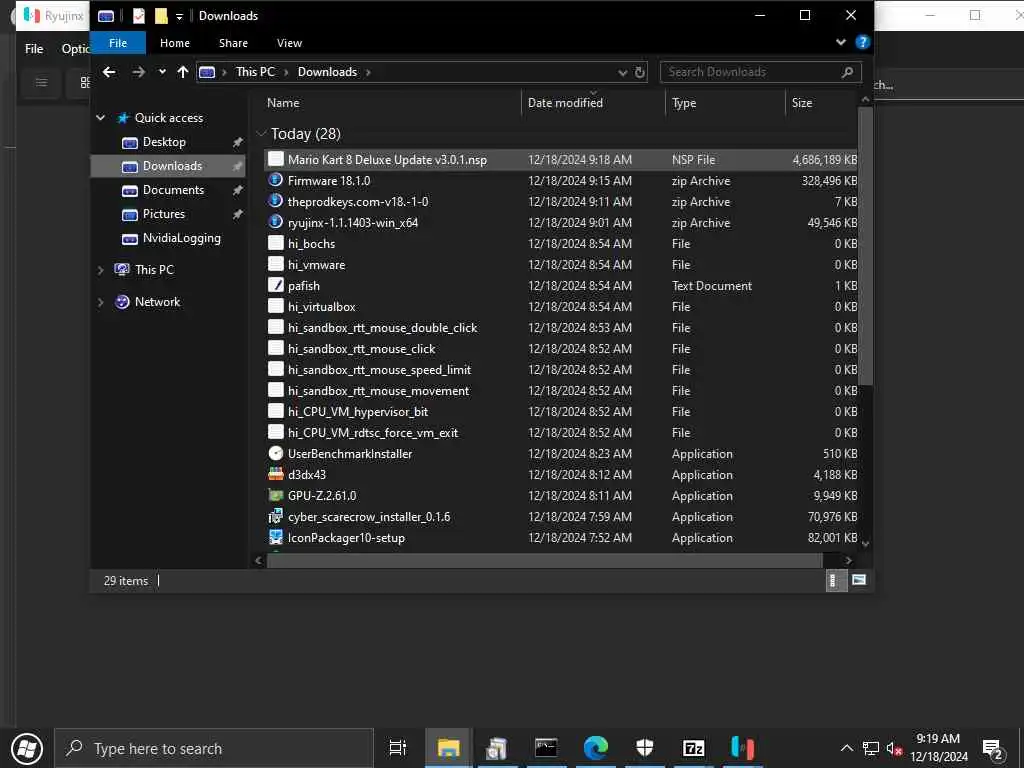This screenshot has width=1024, height=768.
Task: Open quick access toolbar customize dropdown
Action: pyautogui.click(x=179, y=16)
